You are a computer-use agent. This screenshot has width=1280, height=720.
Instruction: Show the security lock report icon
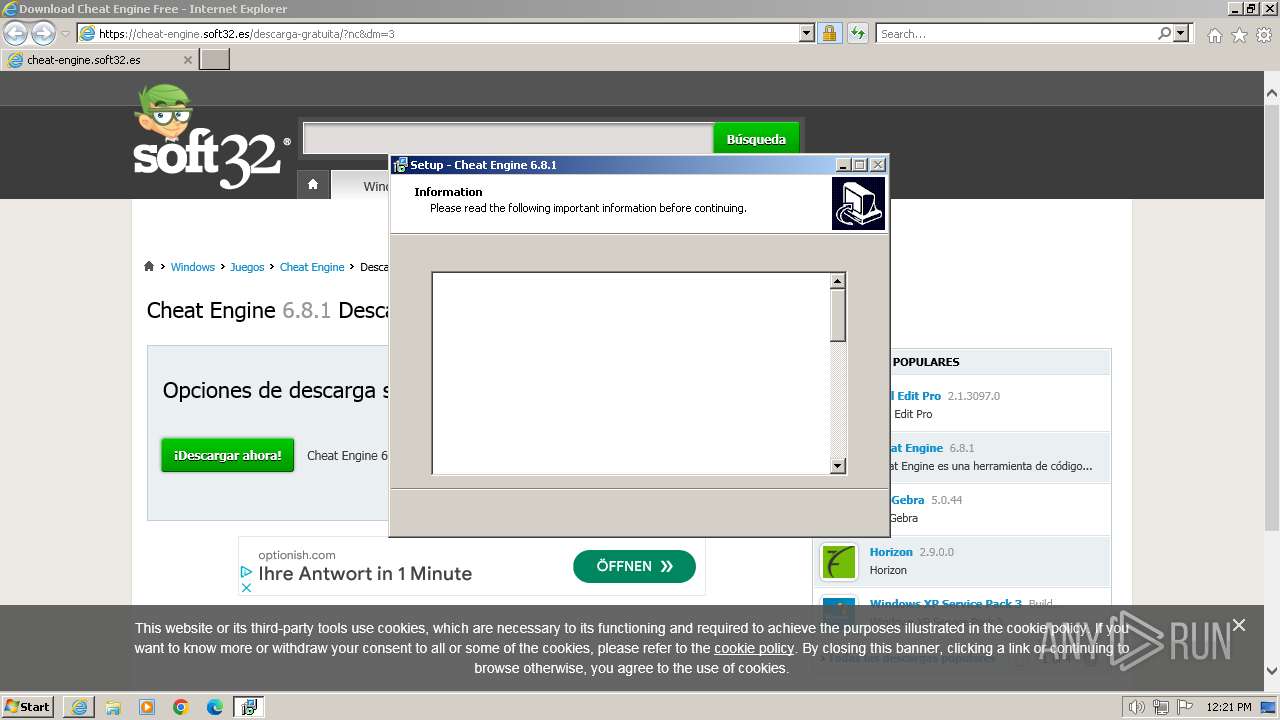pyautogui.click(x=829, y=33)
